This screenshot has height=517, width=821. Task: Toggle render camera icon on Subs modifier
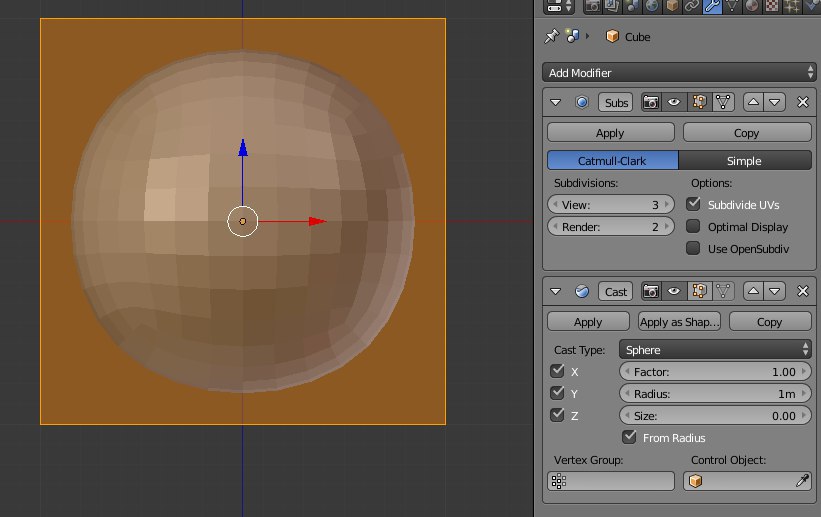pyautogui.click(x=651, y=102)
